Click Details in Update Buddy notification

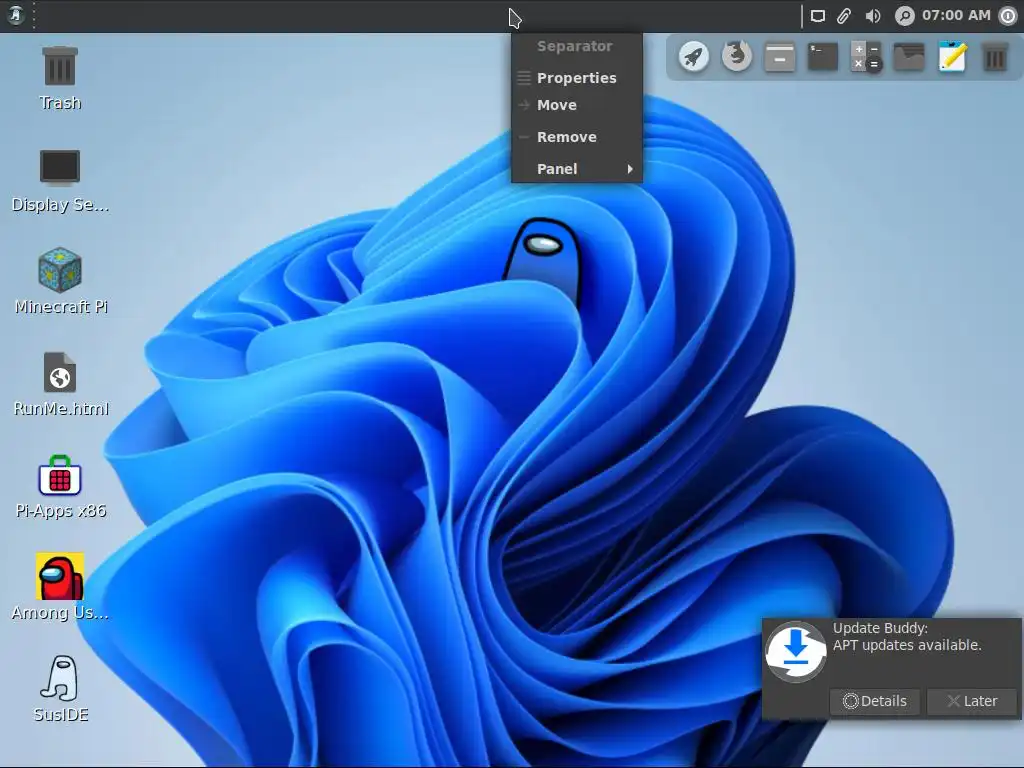pyautogui.click(x=875, y=701)
